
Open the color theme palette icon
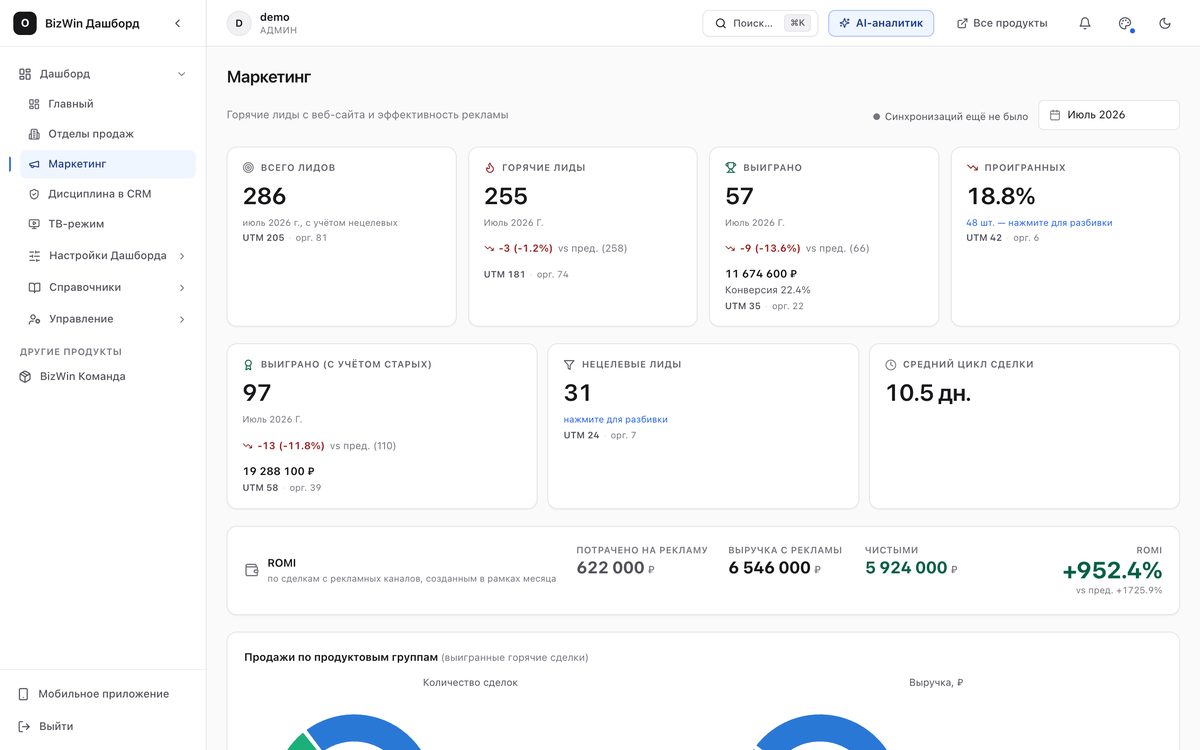coord(1125,23)
